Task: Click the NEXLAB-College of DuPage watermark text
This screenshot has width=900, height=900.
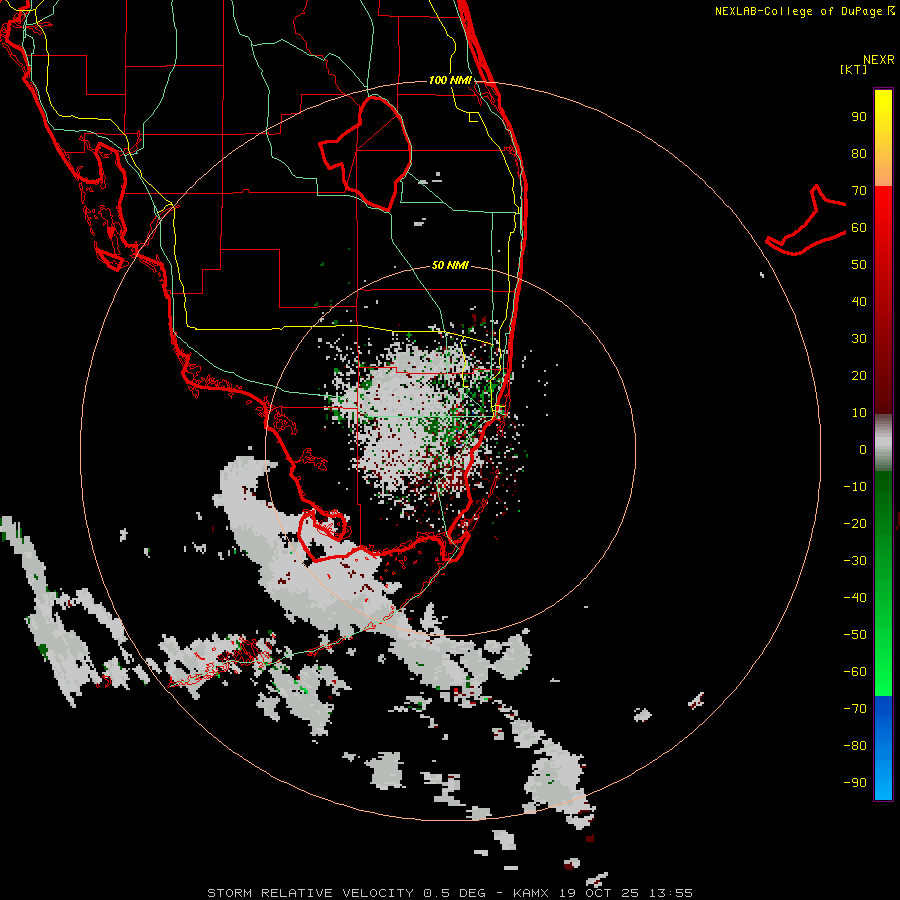Action: [798, 11]
